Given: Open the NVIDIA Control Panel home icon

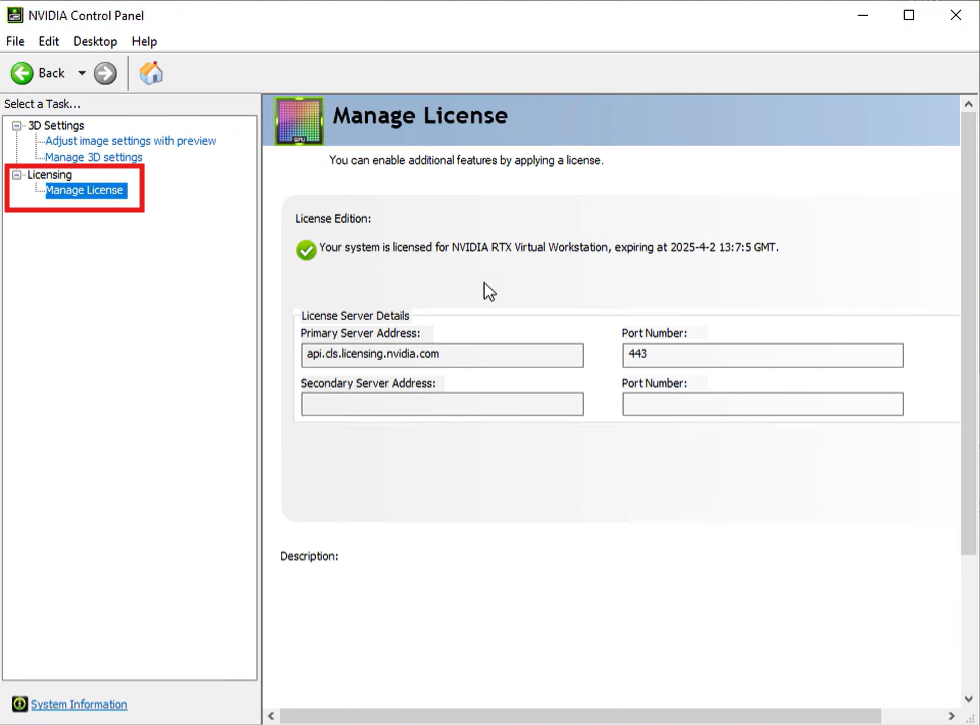Looking at the screenshot, I should pos(150,72).
